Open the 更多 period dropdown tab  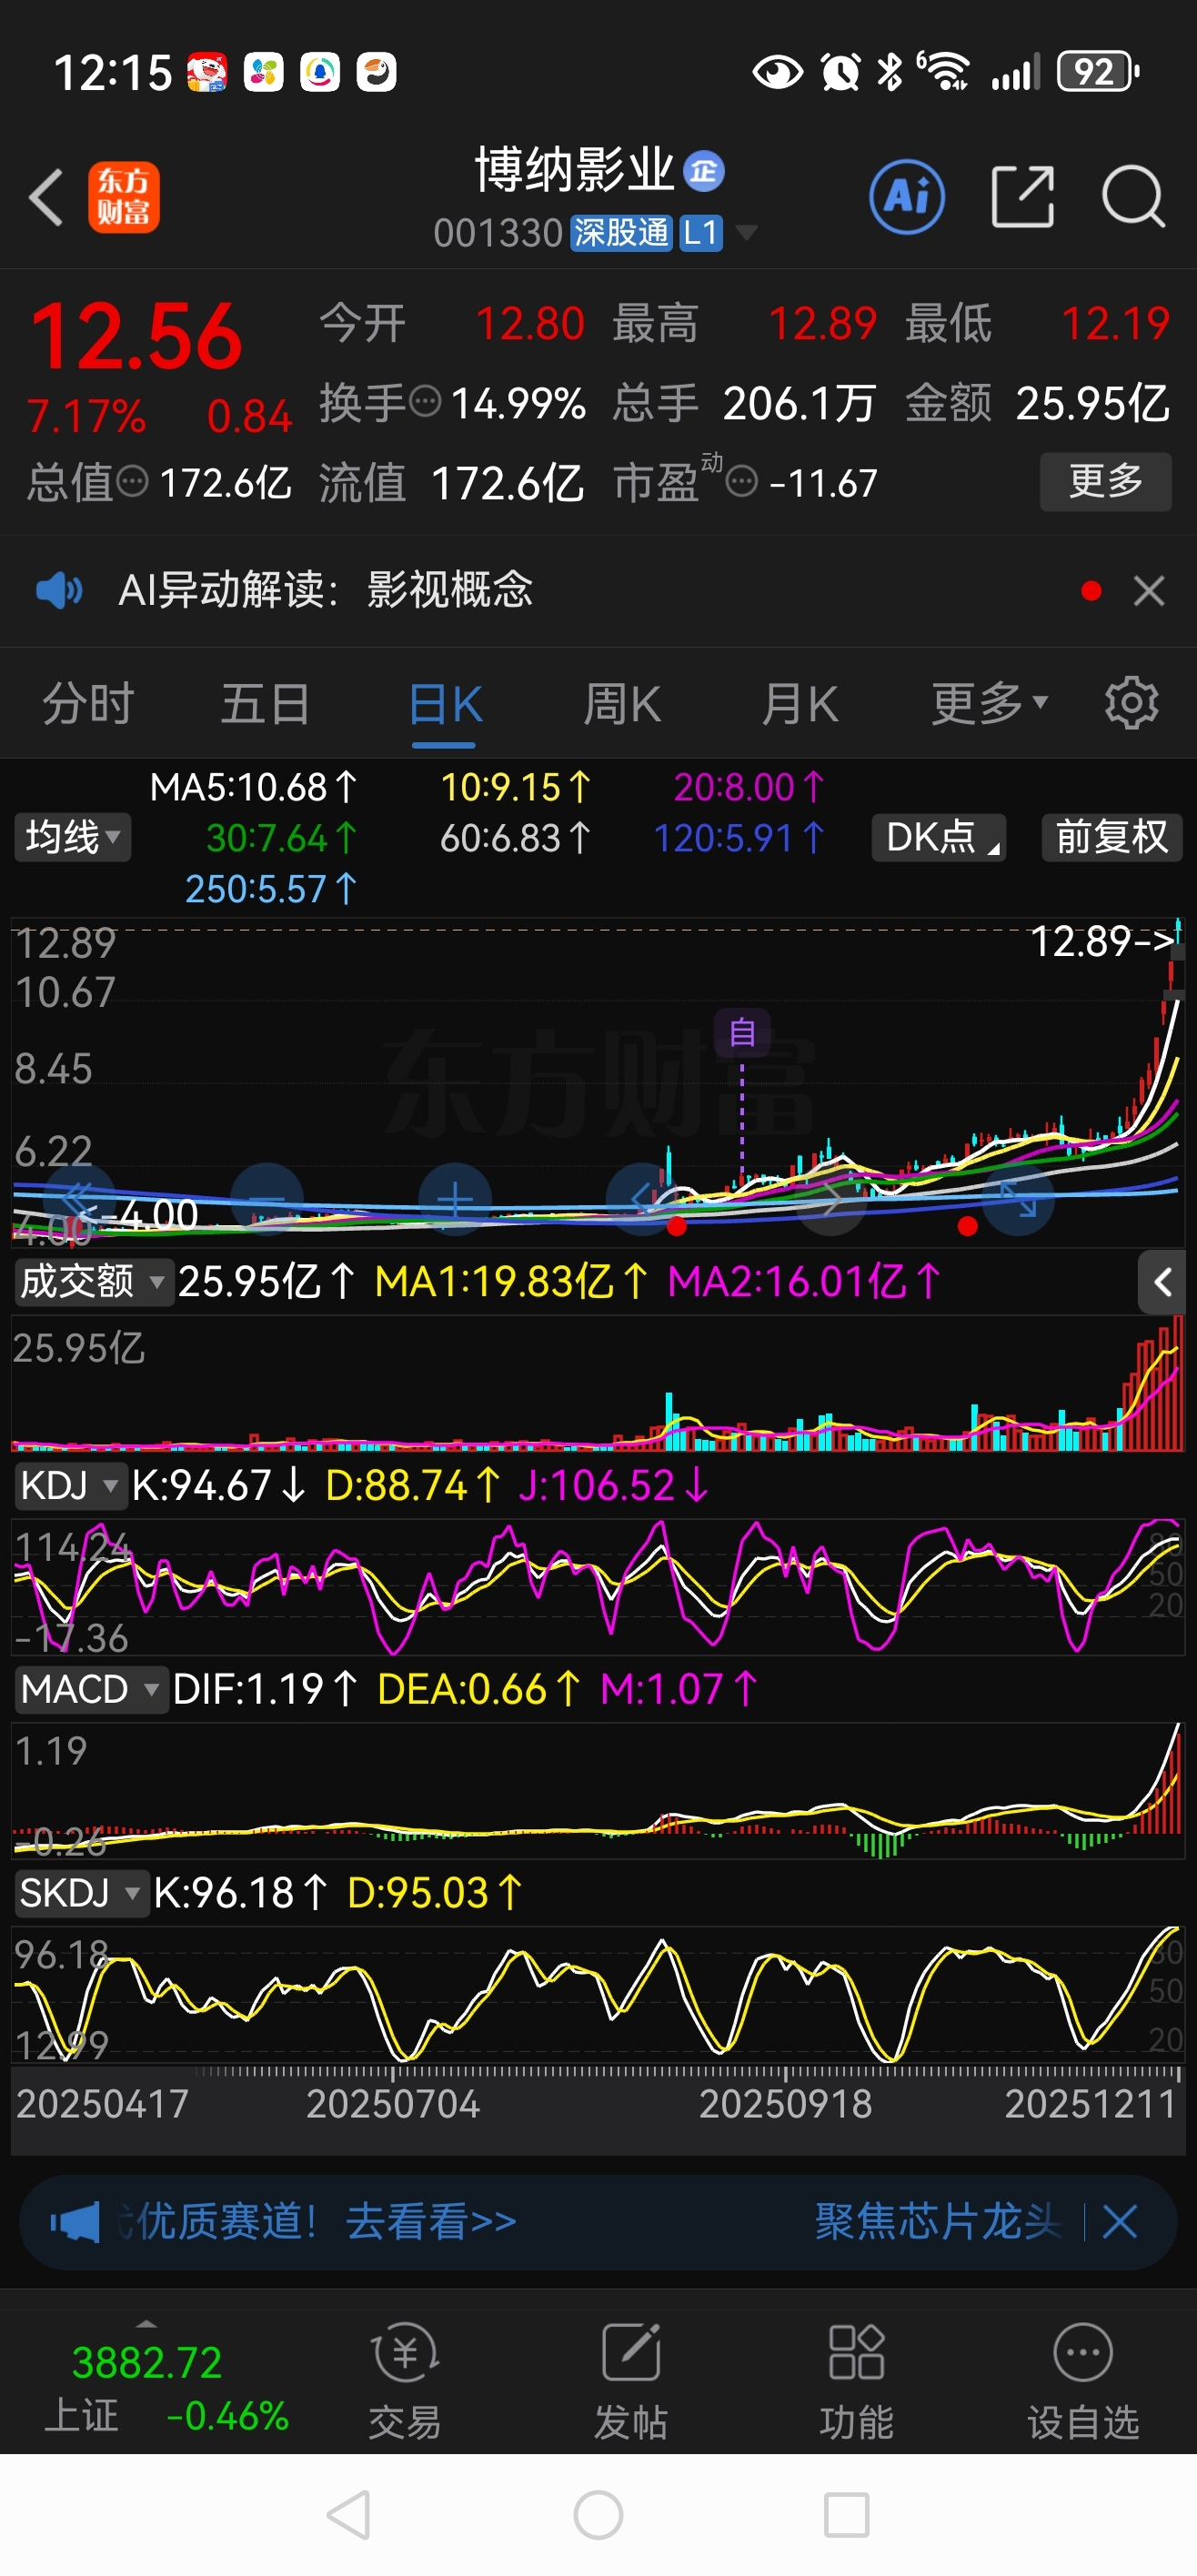(x=989, y=704)
